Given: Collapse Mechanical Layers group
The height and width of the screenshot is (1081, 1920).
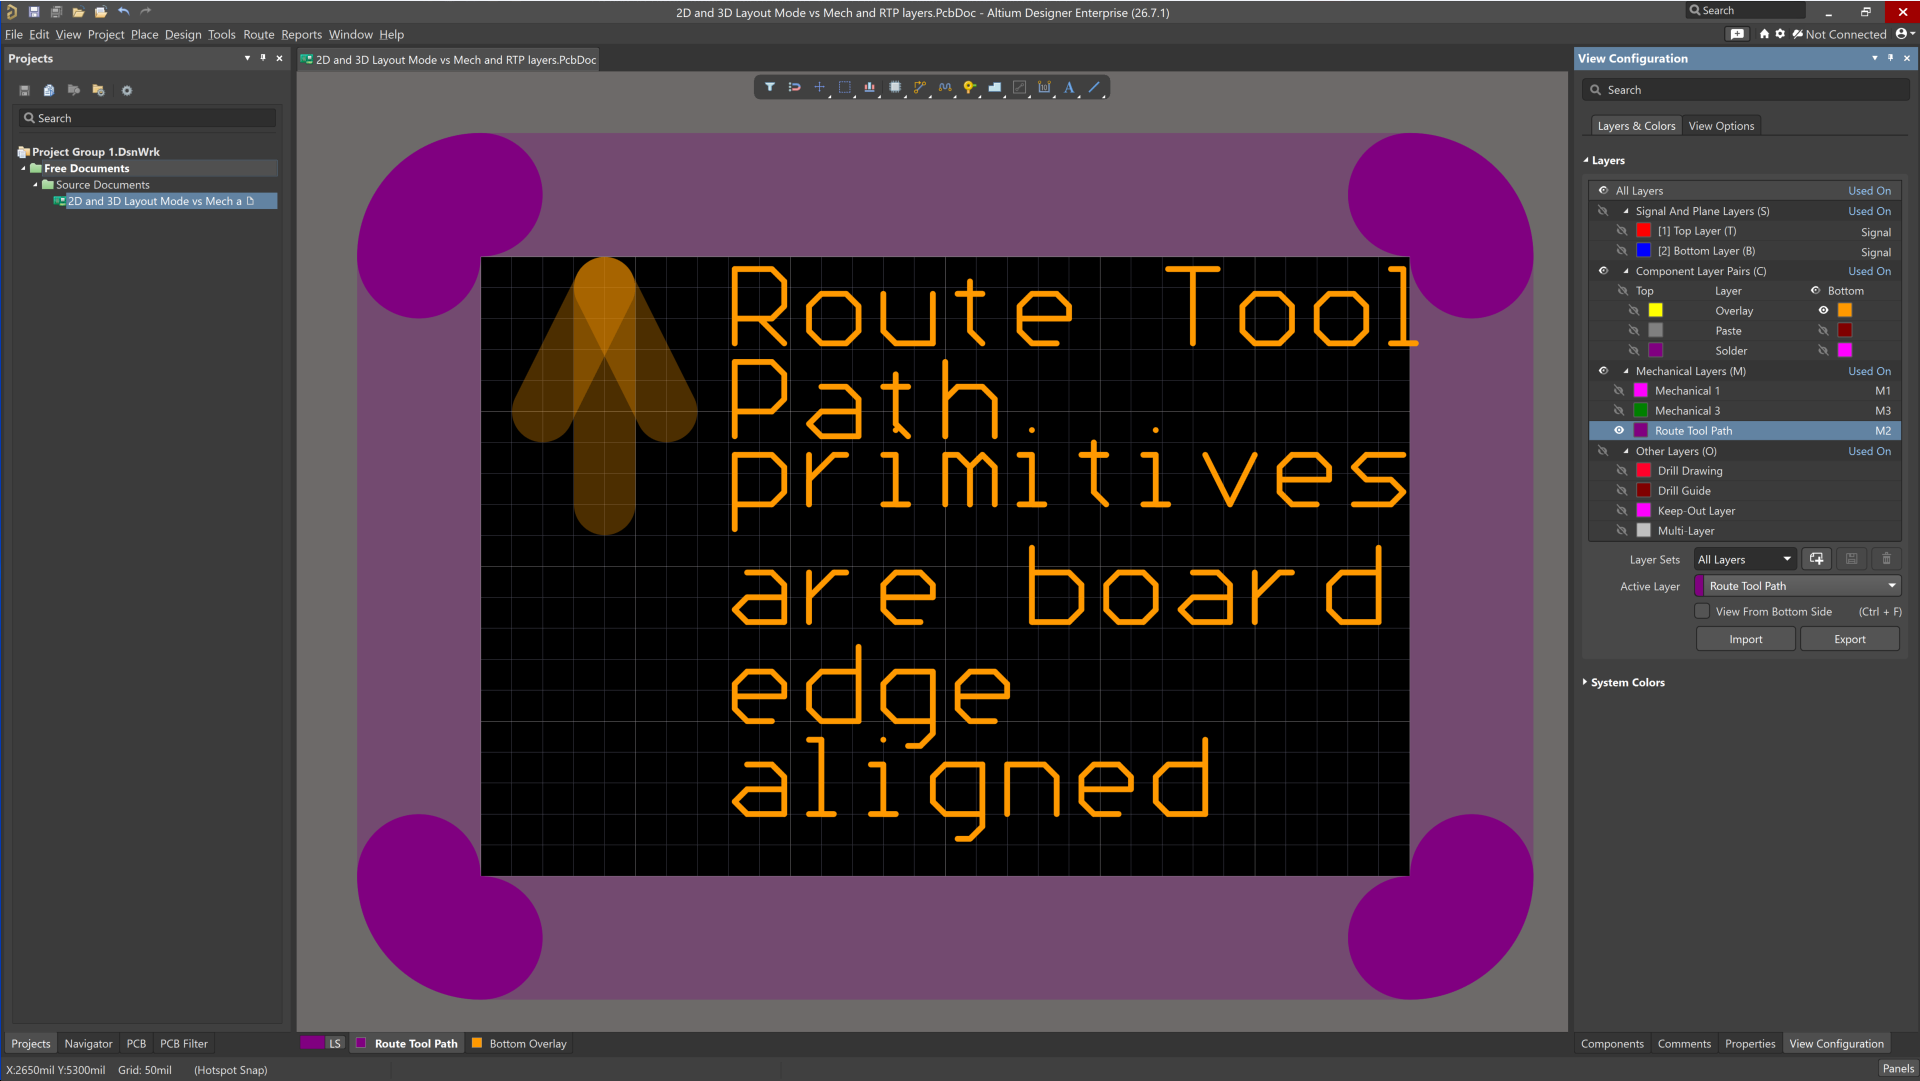Looking at the screenshot, I should 1626,371.
